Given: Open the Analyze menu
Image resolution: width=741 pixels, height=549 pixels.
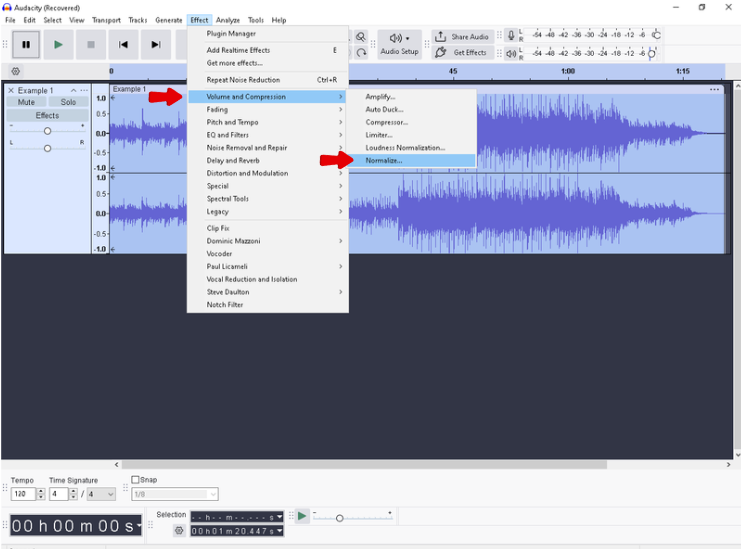Looking at the screenshot, I should pyautogui.click(x=227, y=20).
